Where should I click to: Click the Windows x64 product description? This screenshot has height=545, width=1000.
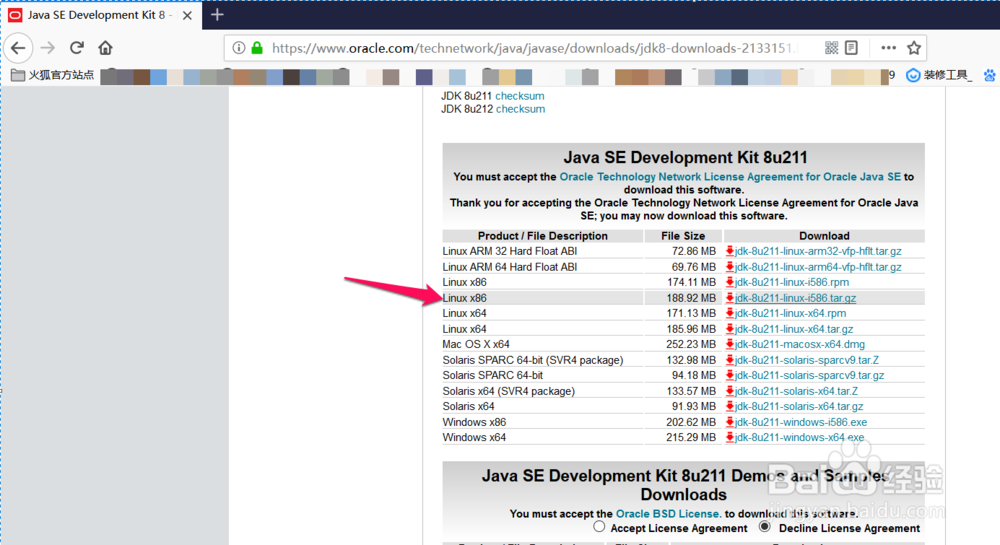pyautogui.click(x=474, y=438)
